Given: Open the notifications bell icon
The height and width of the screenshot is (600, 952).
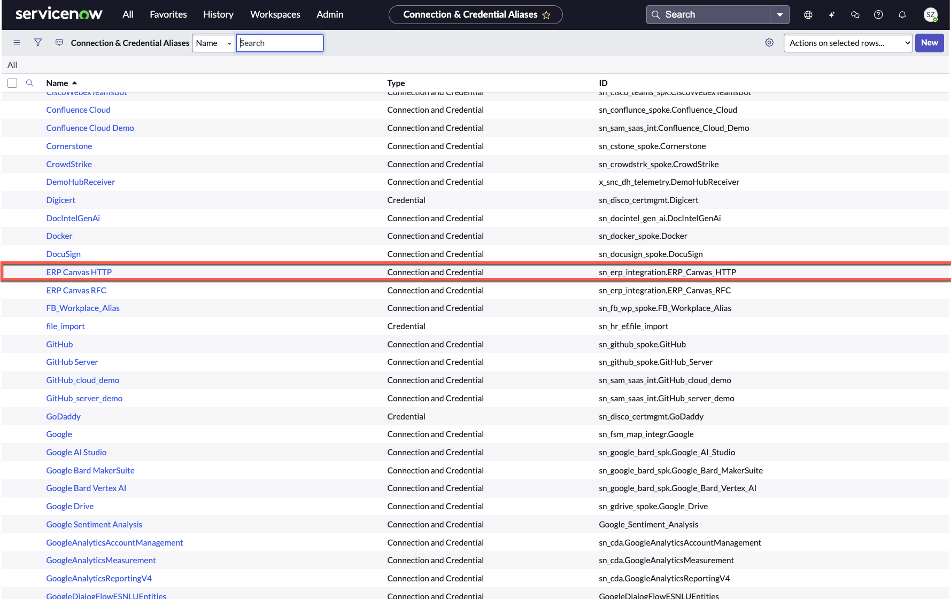Looking at the screenshot, I should (901, 14).
